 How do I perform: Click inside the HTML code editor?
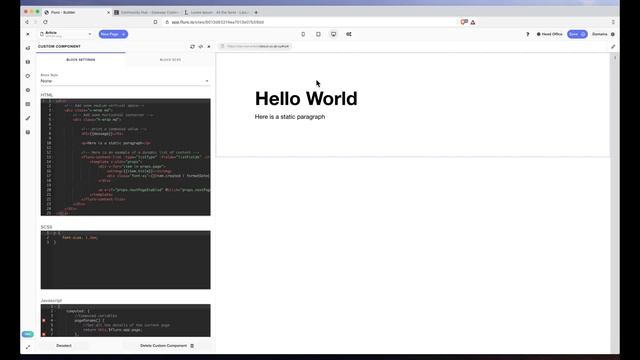(x=126, y=157)
